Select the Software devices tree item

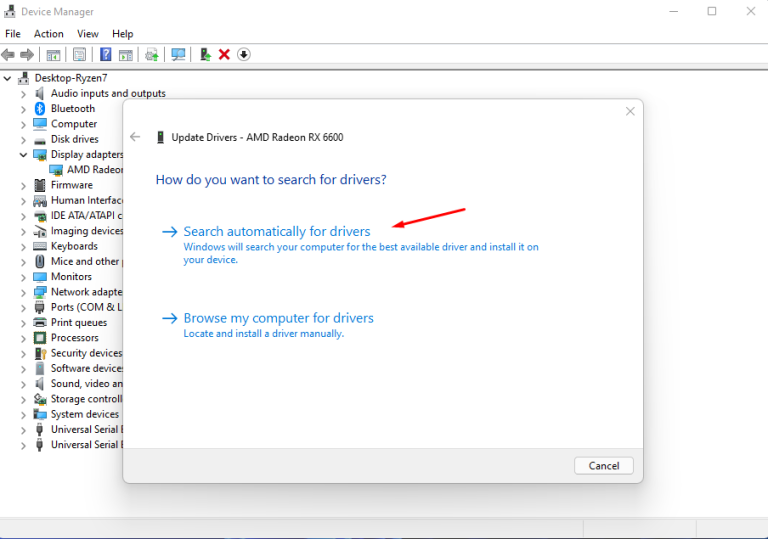click(87, 368)
